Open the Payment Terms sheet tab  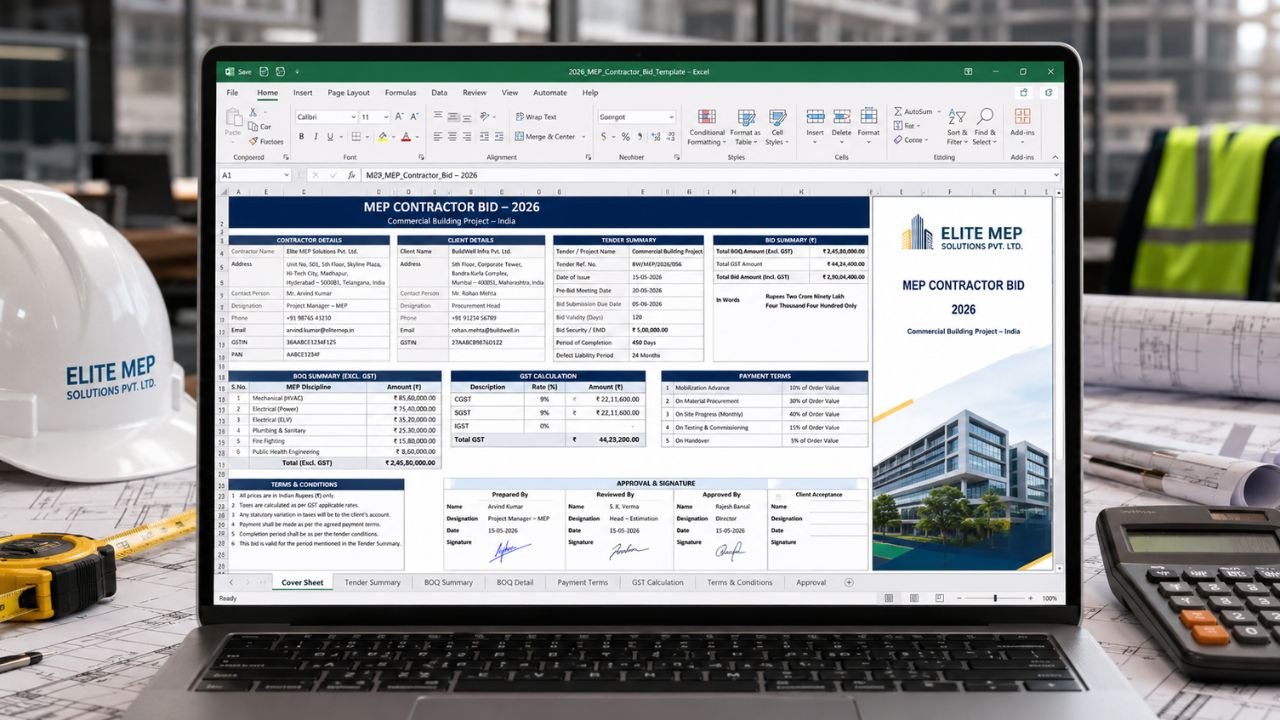click(x=582, y=582)
